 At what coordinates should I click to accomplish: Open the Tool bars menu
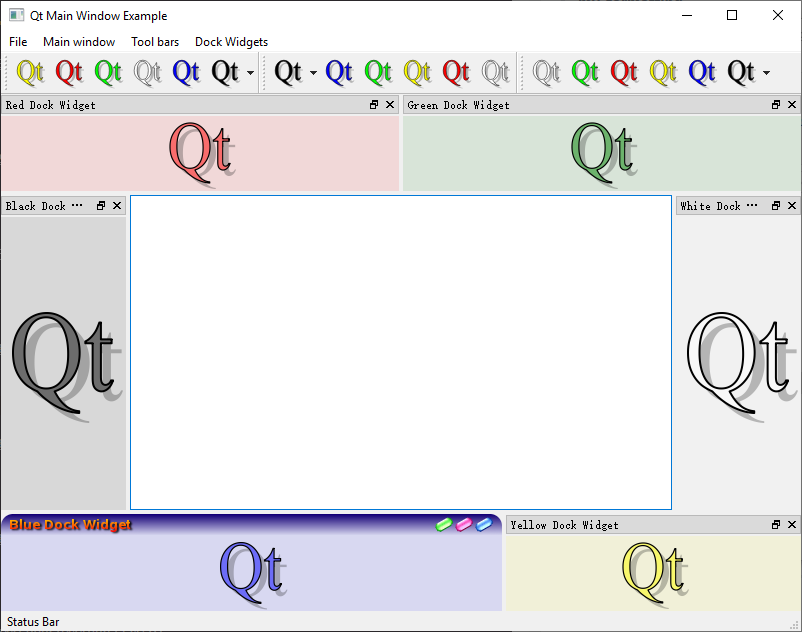pos(155,42)
